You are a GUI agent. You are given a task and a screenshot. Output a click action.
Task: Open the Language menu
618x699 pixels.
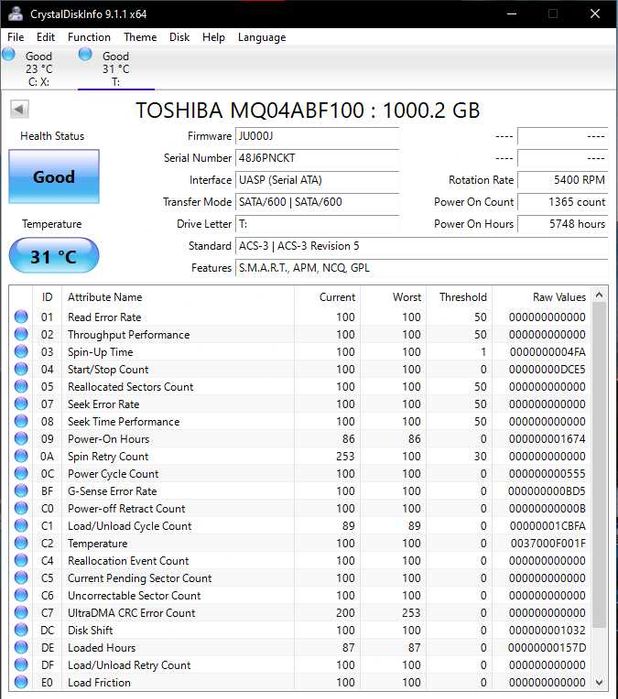coord(262,37)
